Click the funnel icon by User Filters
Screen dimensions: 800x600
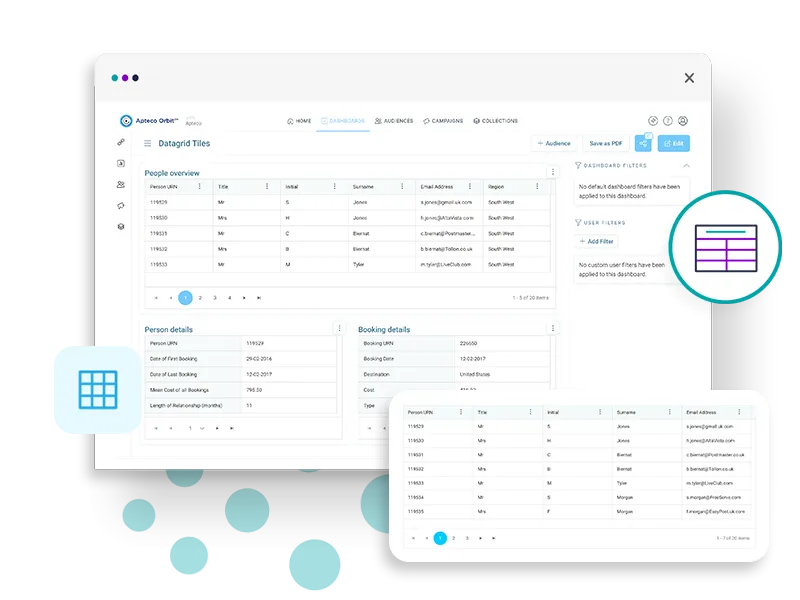(578, 223)
